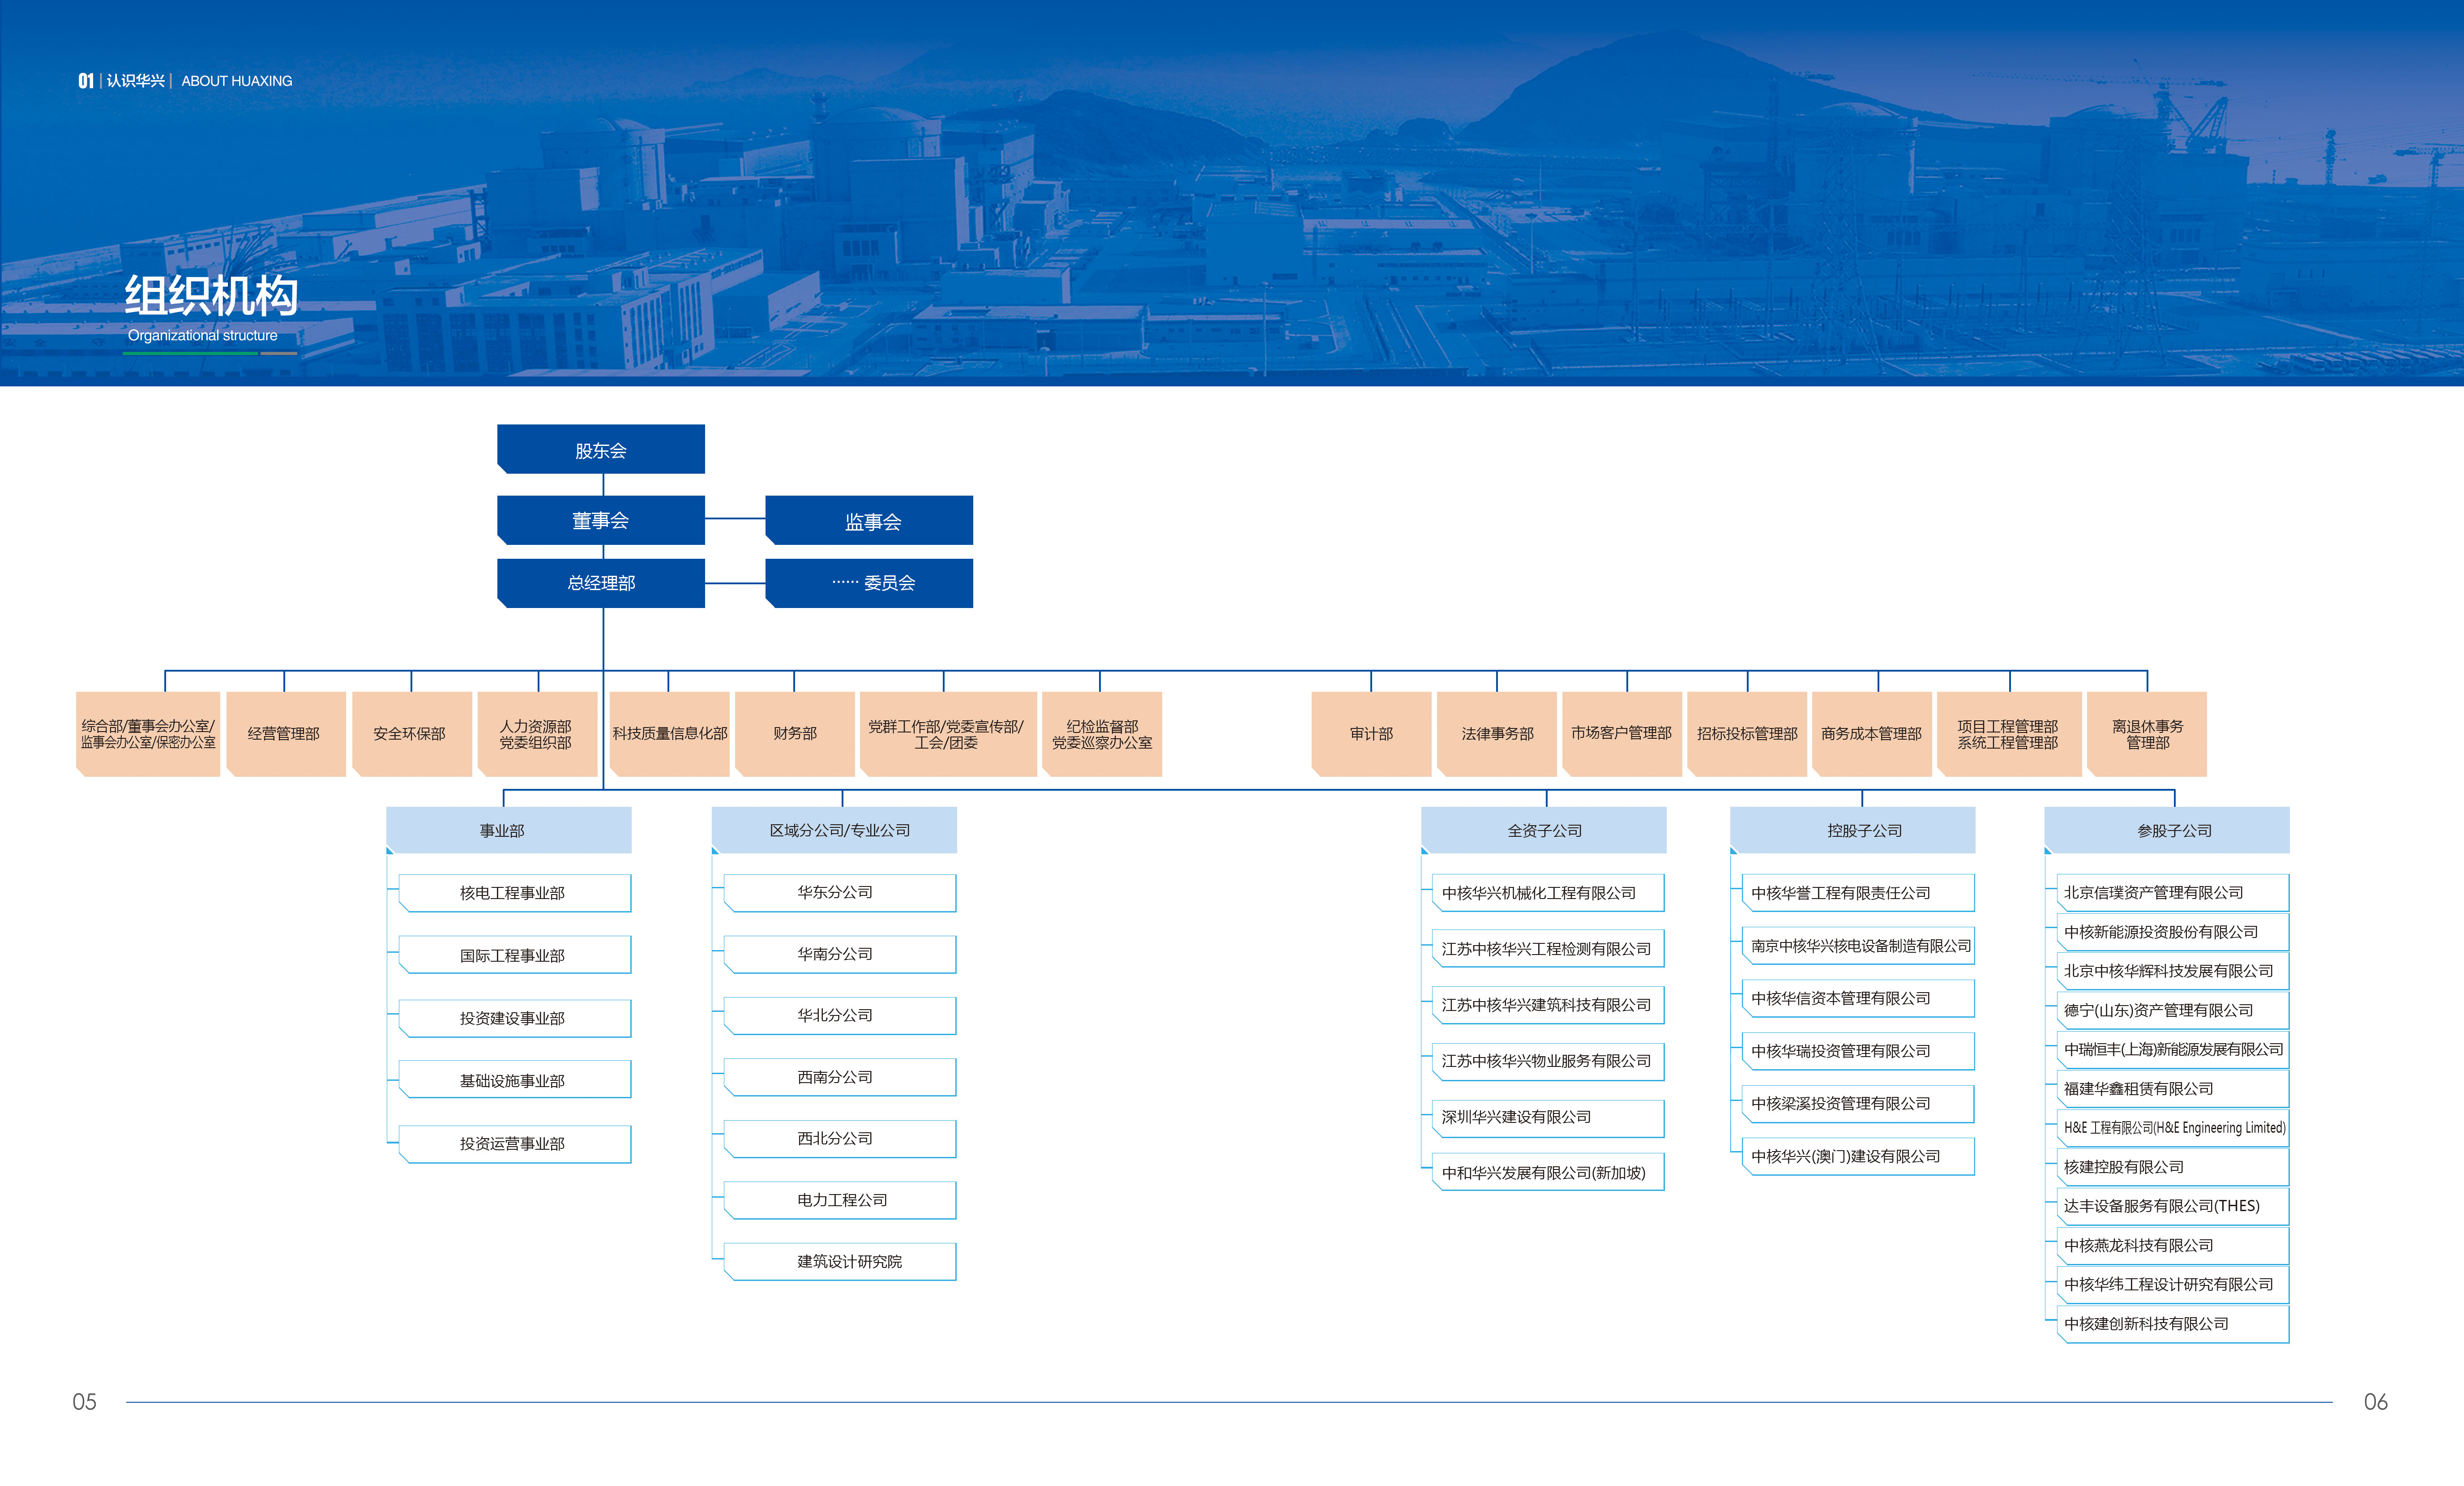Screen dimensions: 2464x1486
Task: Click the 人力资源部 党委组织部 box
Action: (538, 733)
